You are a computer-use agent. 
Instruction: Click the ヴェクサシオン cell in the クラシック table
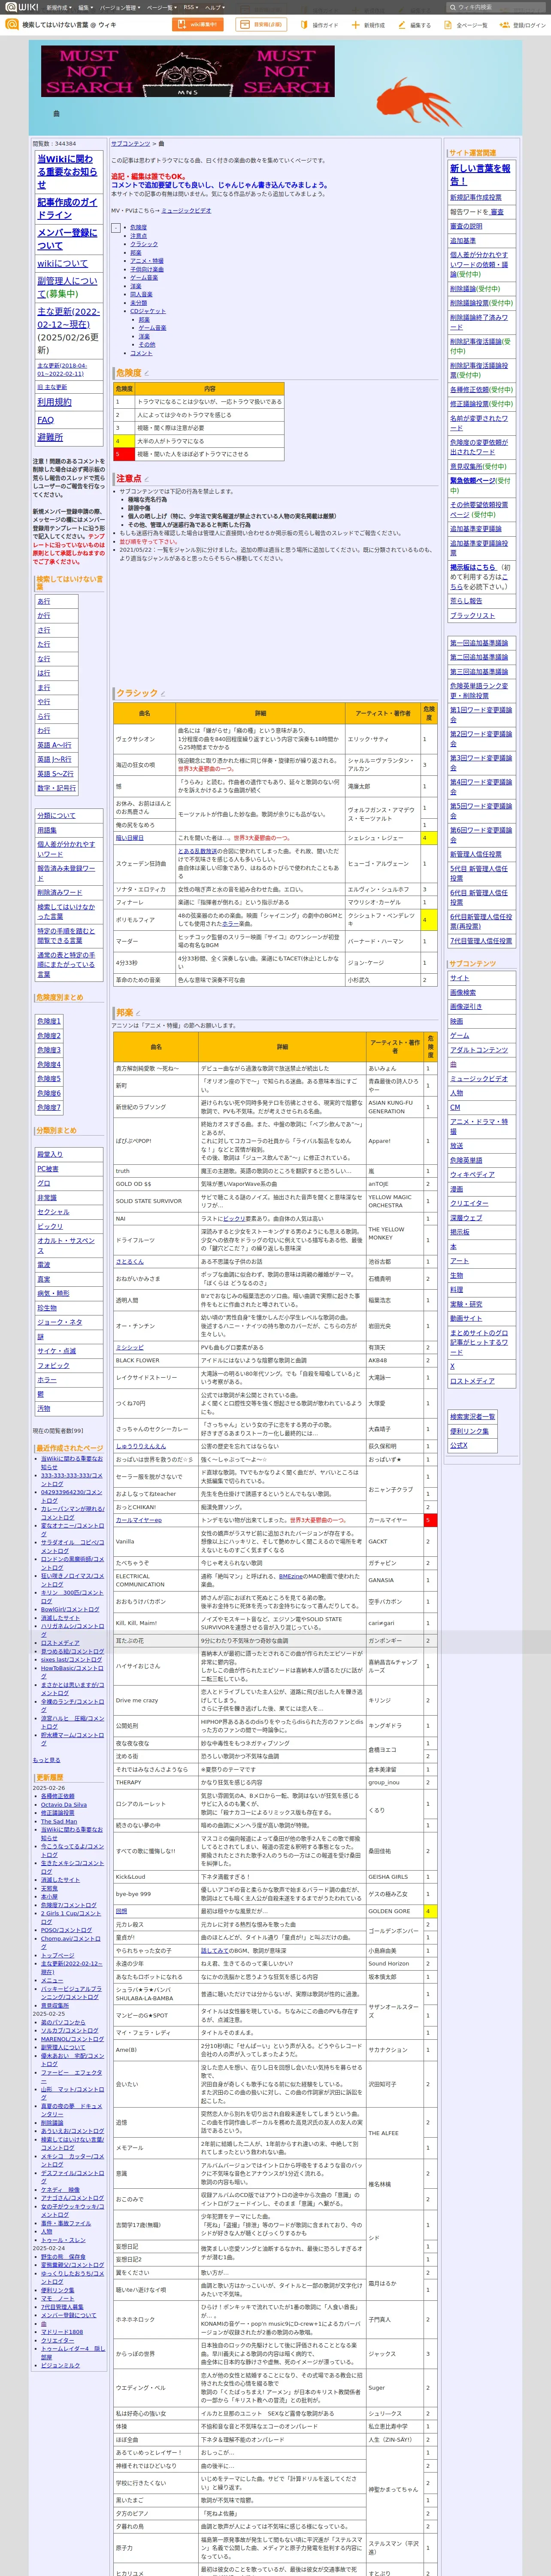[x=144, y=739]
